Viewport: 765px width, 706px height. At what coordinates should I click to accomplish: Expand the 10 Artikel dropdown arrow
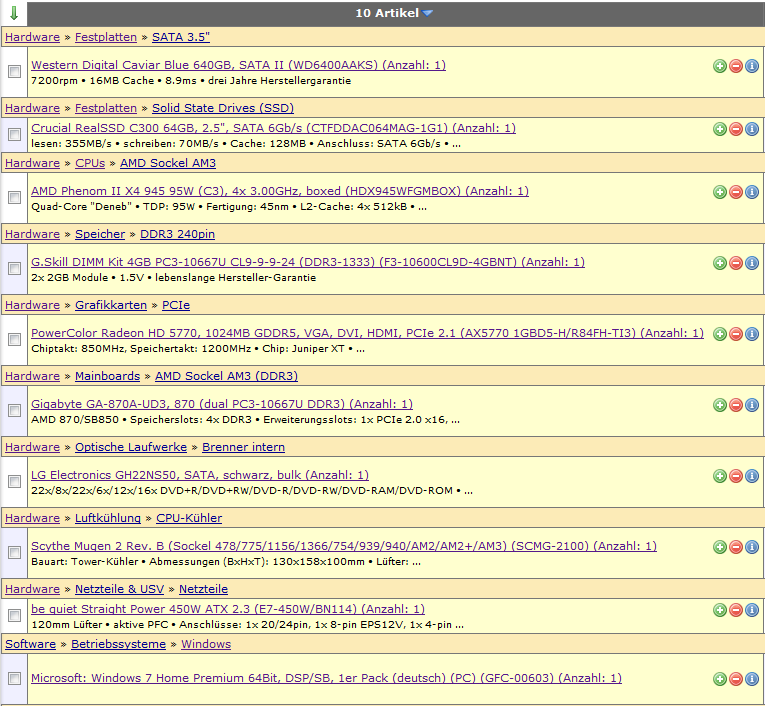click(x=427, y=14)
